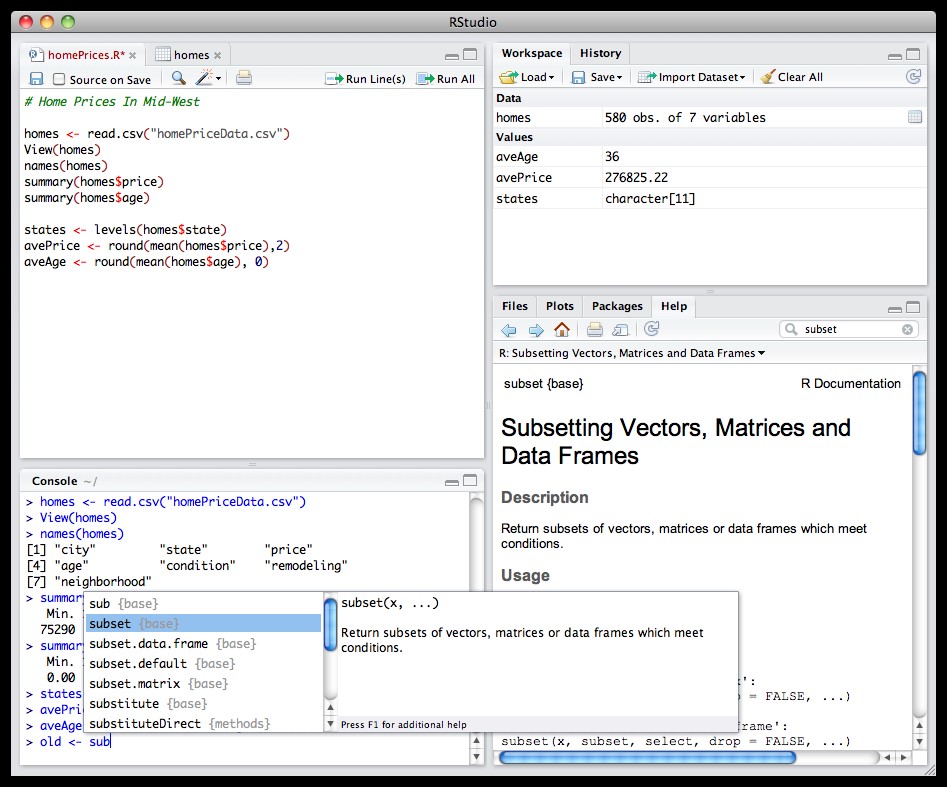Go back in Help with left arrow
Viewport: 947px width, 787px height.
[509, 330]
